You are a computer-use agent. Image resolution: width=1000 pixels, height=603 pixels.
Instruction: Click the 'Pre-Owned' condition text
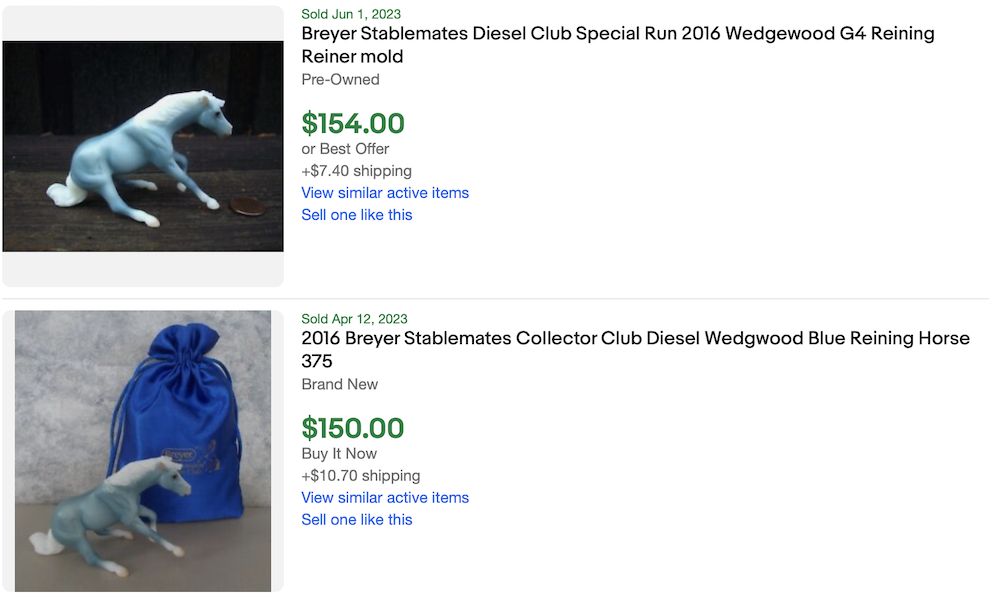[340, 80]
